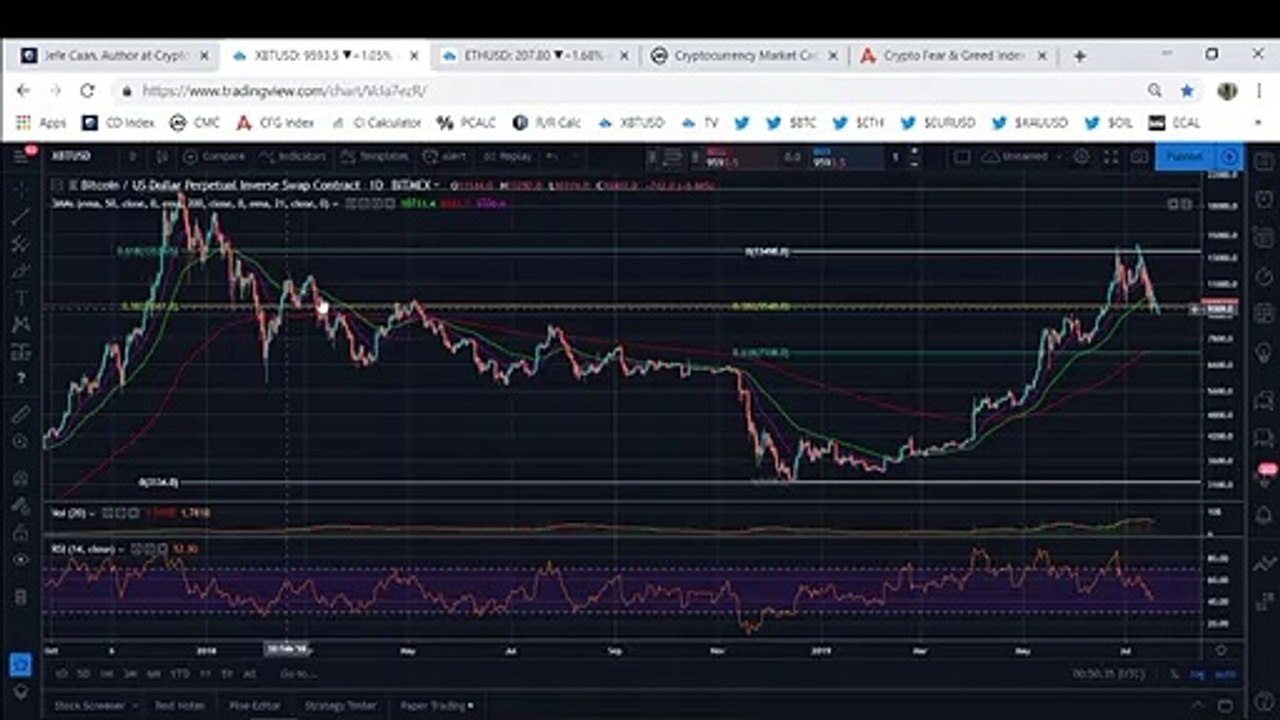Open the red chat notifications bubble on right sidebar
Viewport: 1280px width, 720px height.
(x=1267, y=470)
